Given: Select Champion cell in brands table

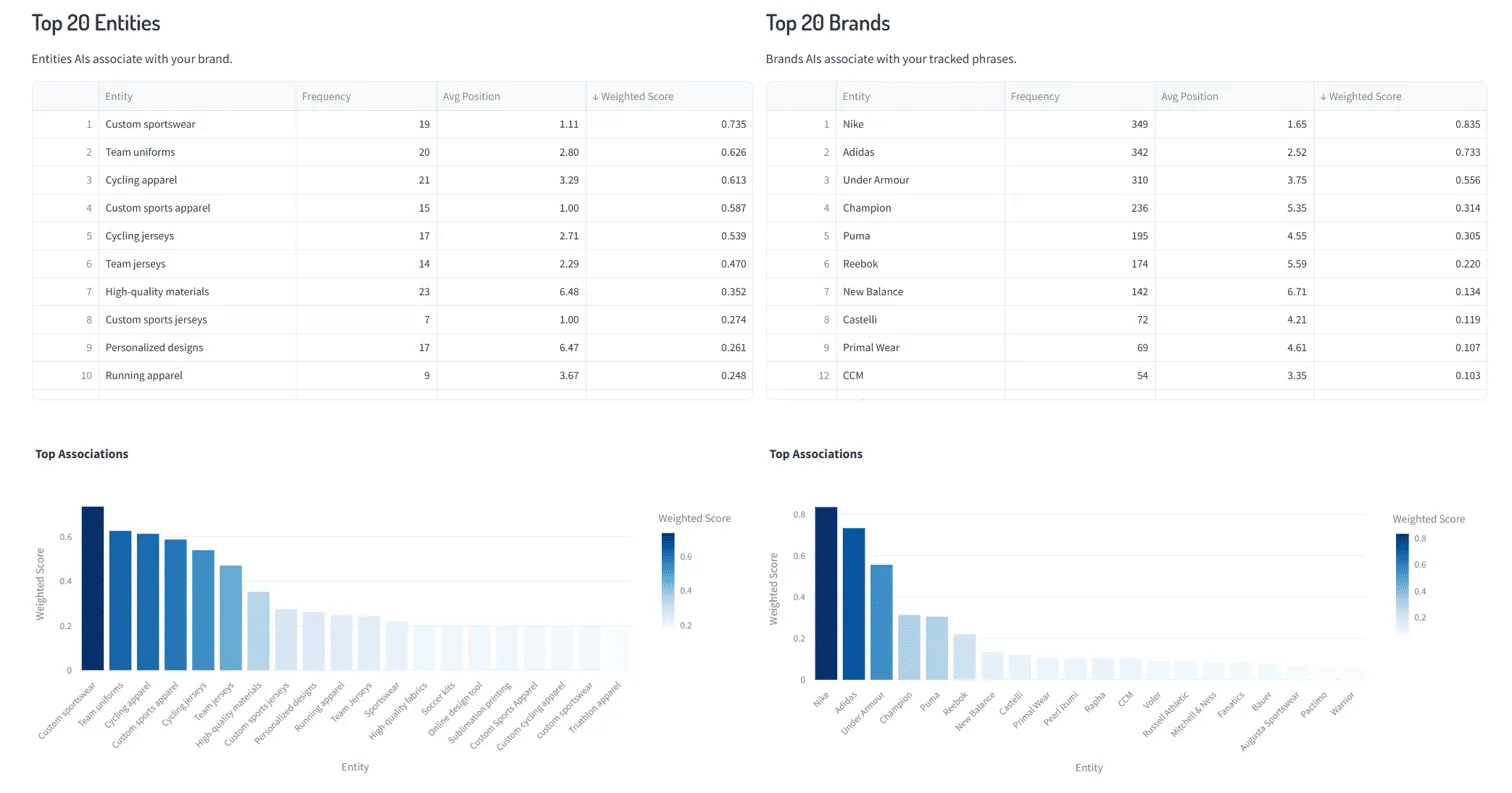Looking at the screenshot, I should pyautogui.click(x=920, y=208).
